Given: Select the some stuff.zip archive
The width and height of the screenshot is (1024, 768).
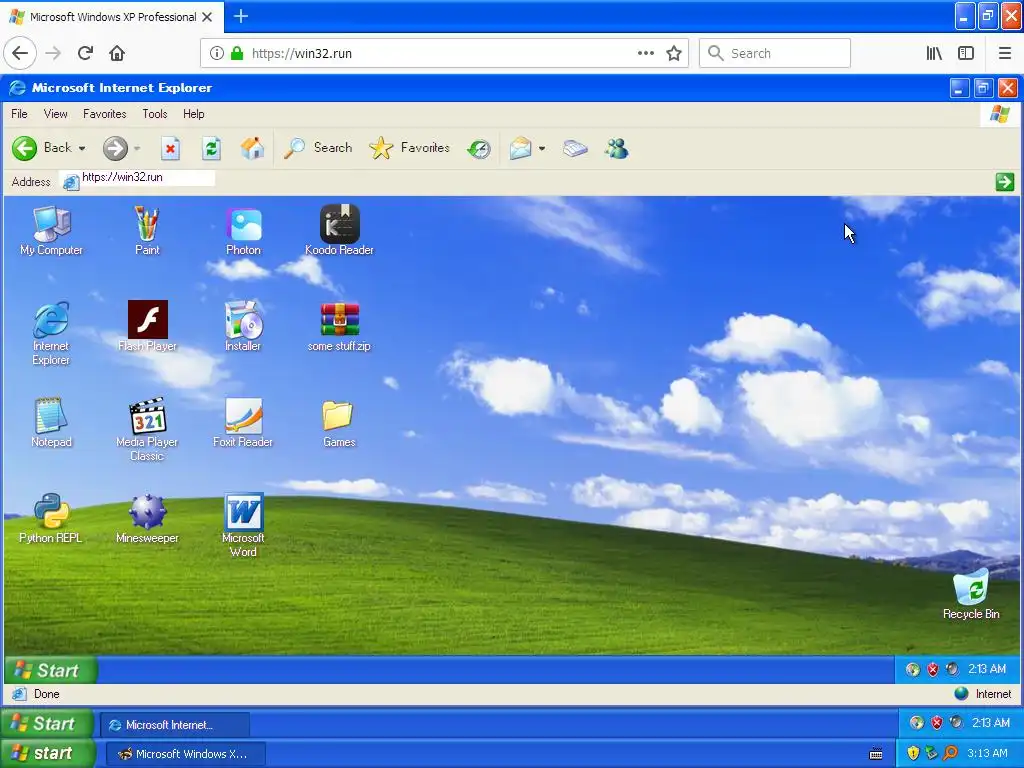Looking at the screenshot, I should (339, 326).
